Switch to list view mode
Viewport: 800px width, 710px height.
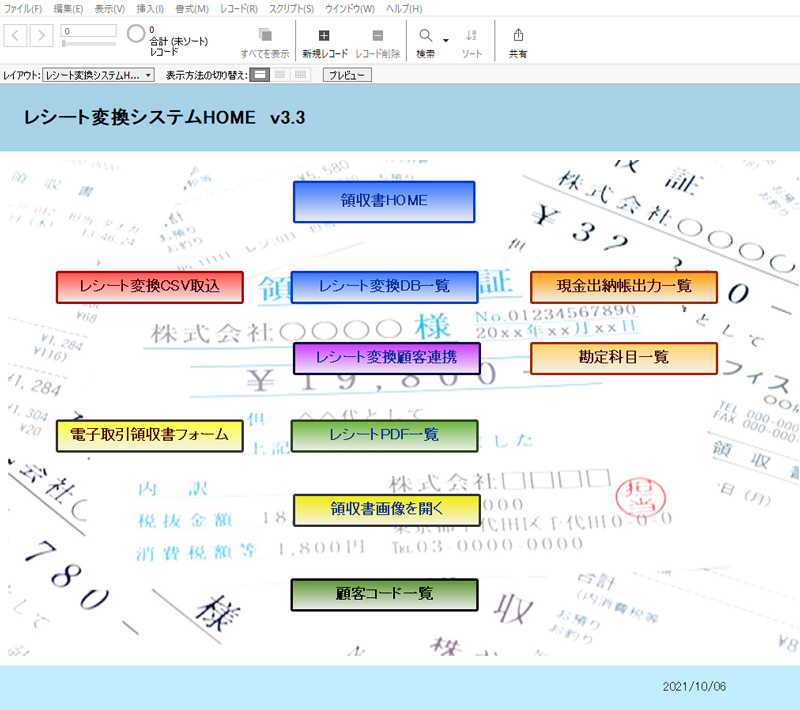280,75
